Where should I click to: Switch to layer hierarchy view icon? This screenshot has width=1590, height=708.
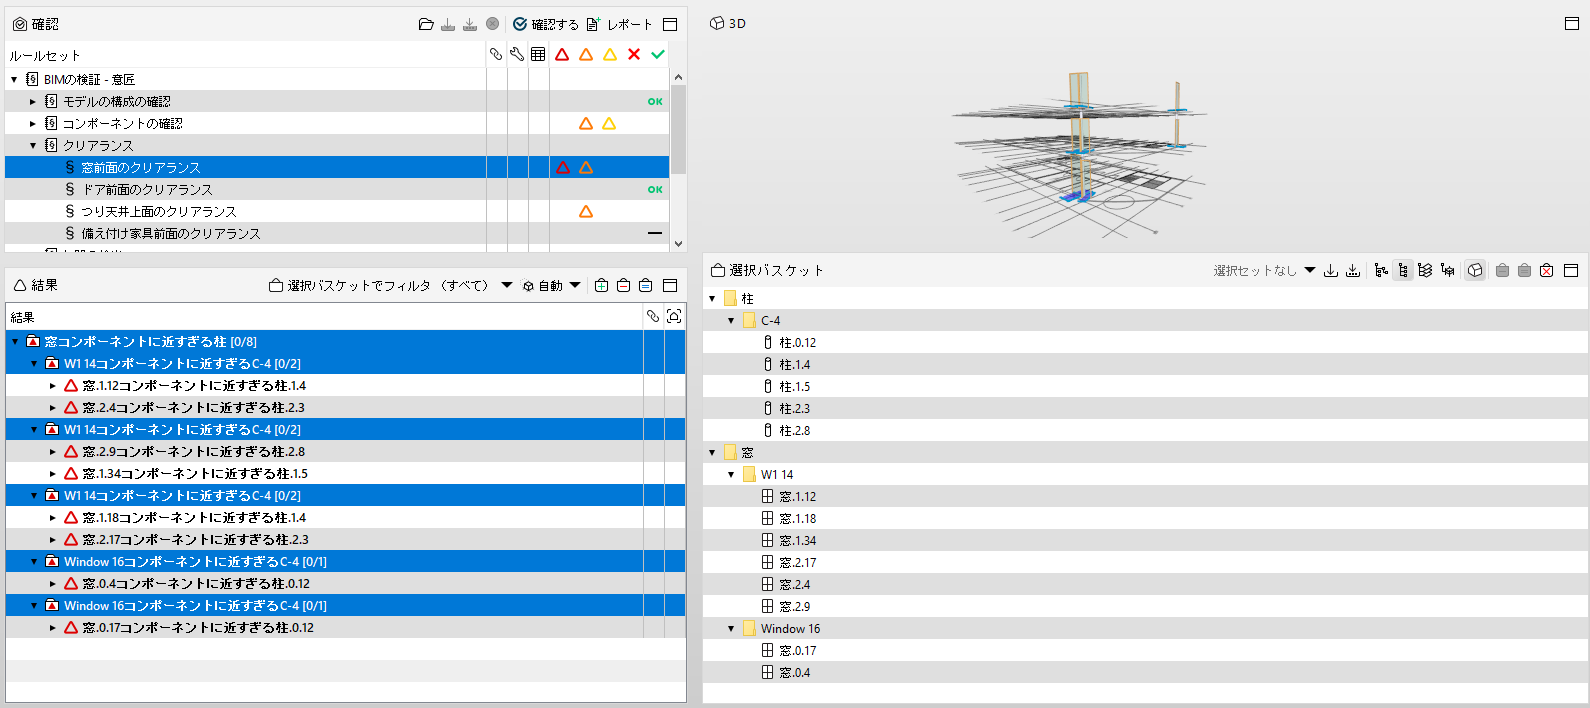click(x=1425, y=270)
